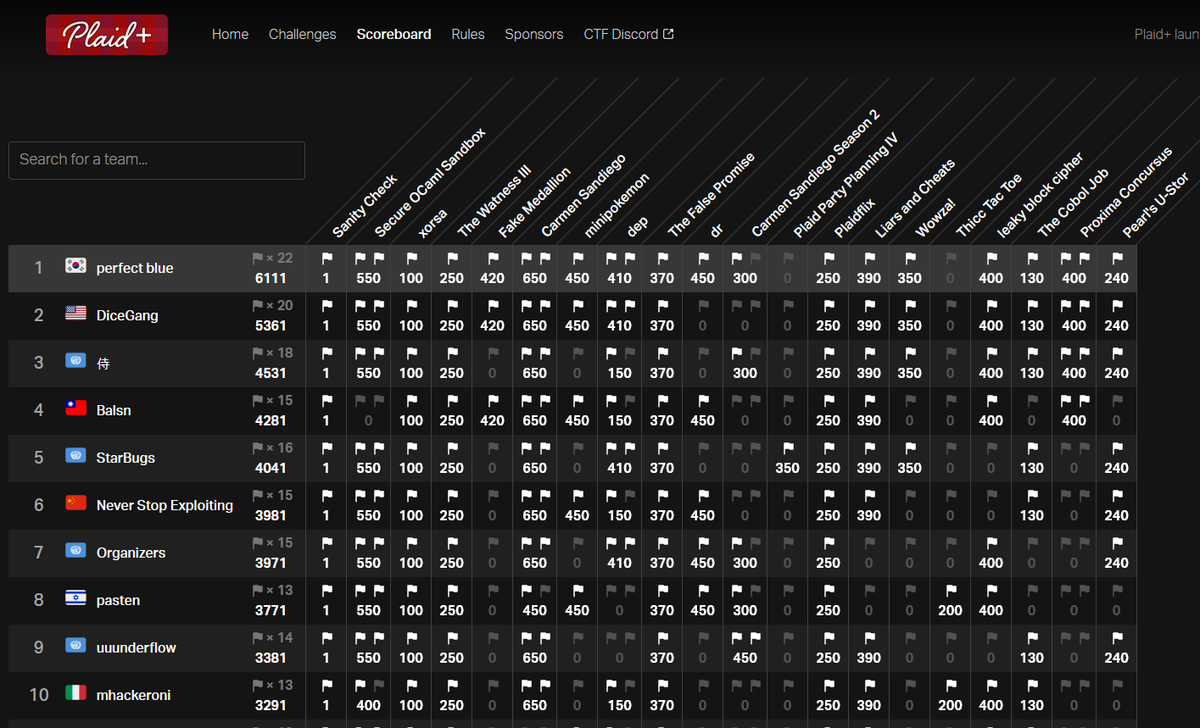Click DiceGang's xorsa solved flag icon
This screenshot has height=728, width=1200.
pos(411,305)
